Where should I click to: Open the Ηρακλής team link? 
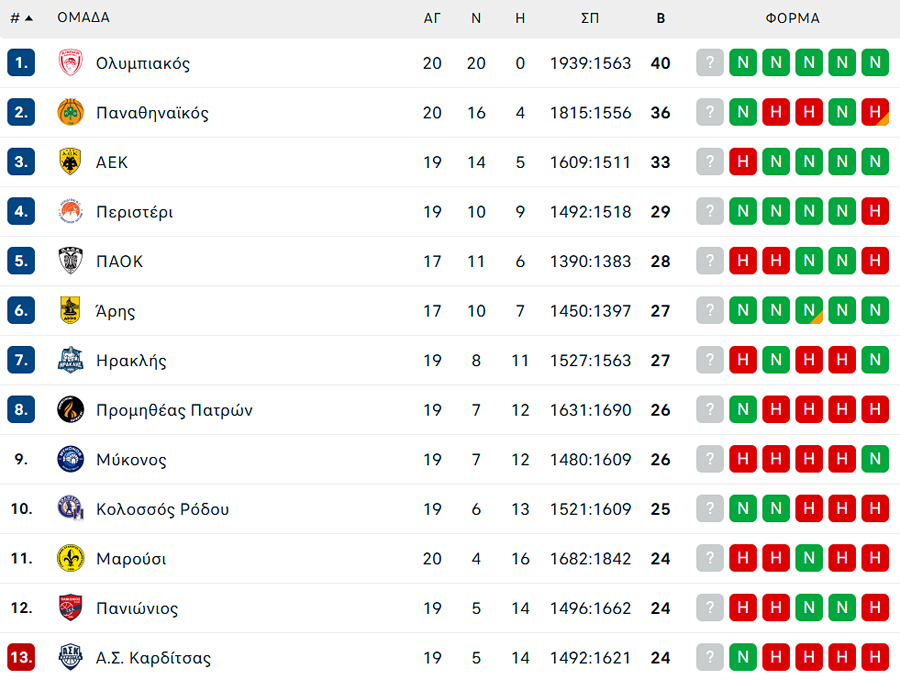[131, 361]
